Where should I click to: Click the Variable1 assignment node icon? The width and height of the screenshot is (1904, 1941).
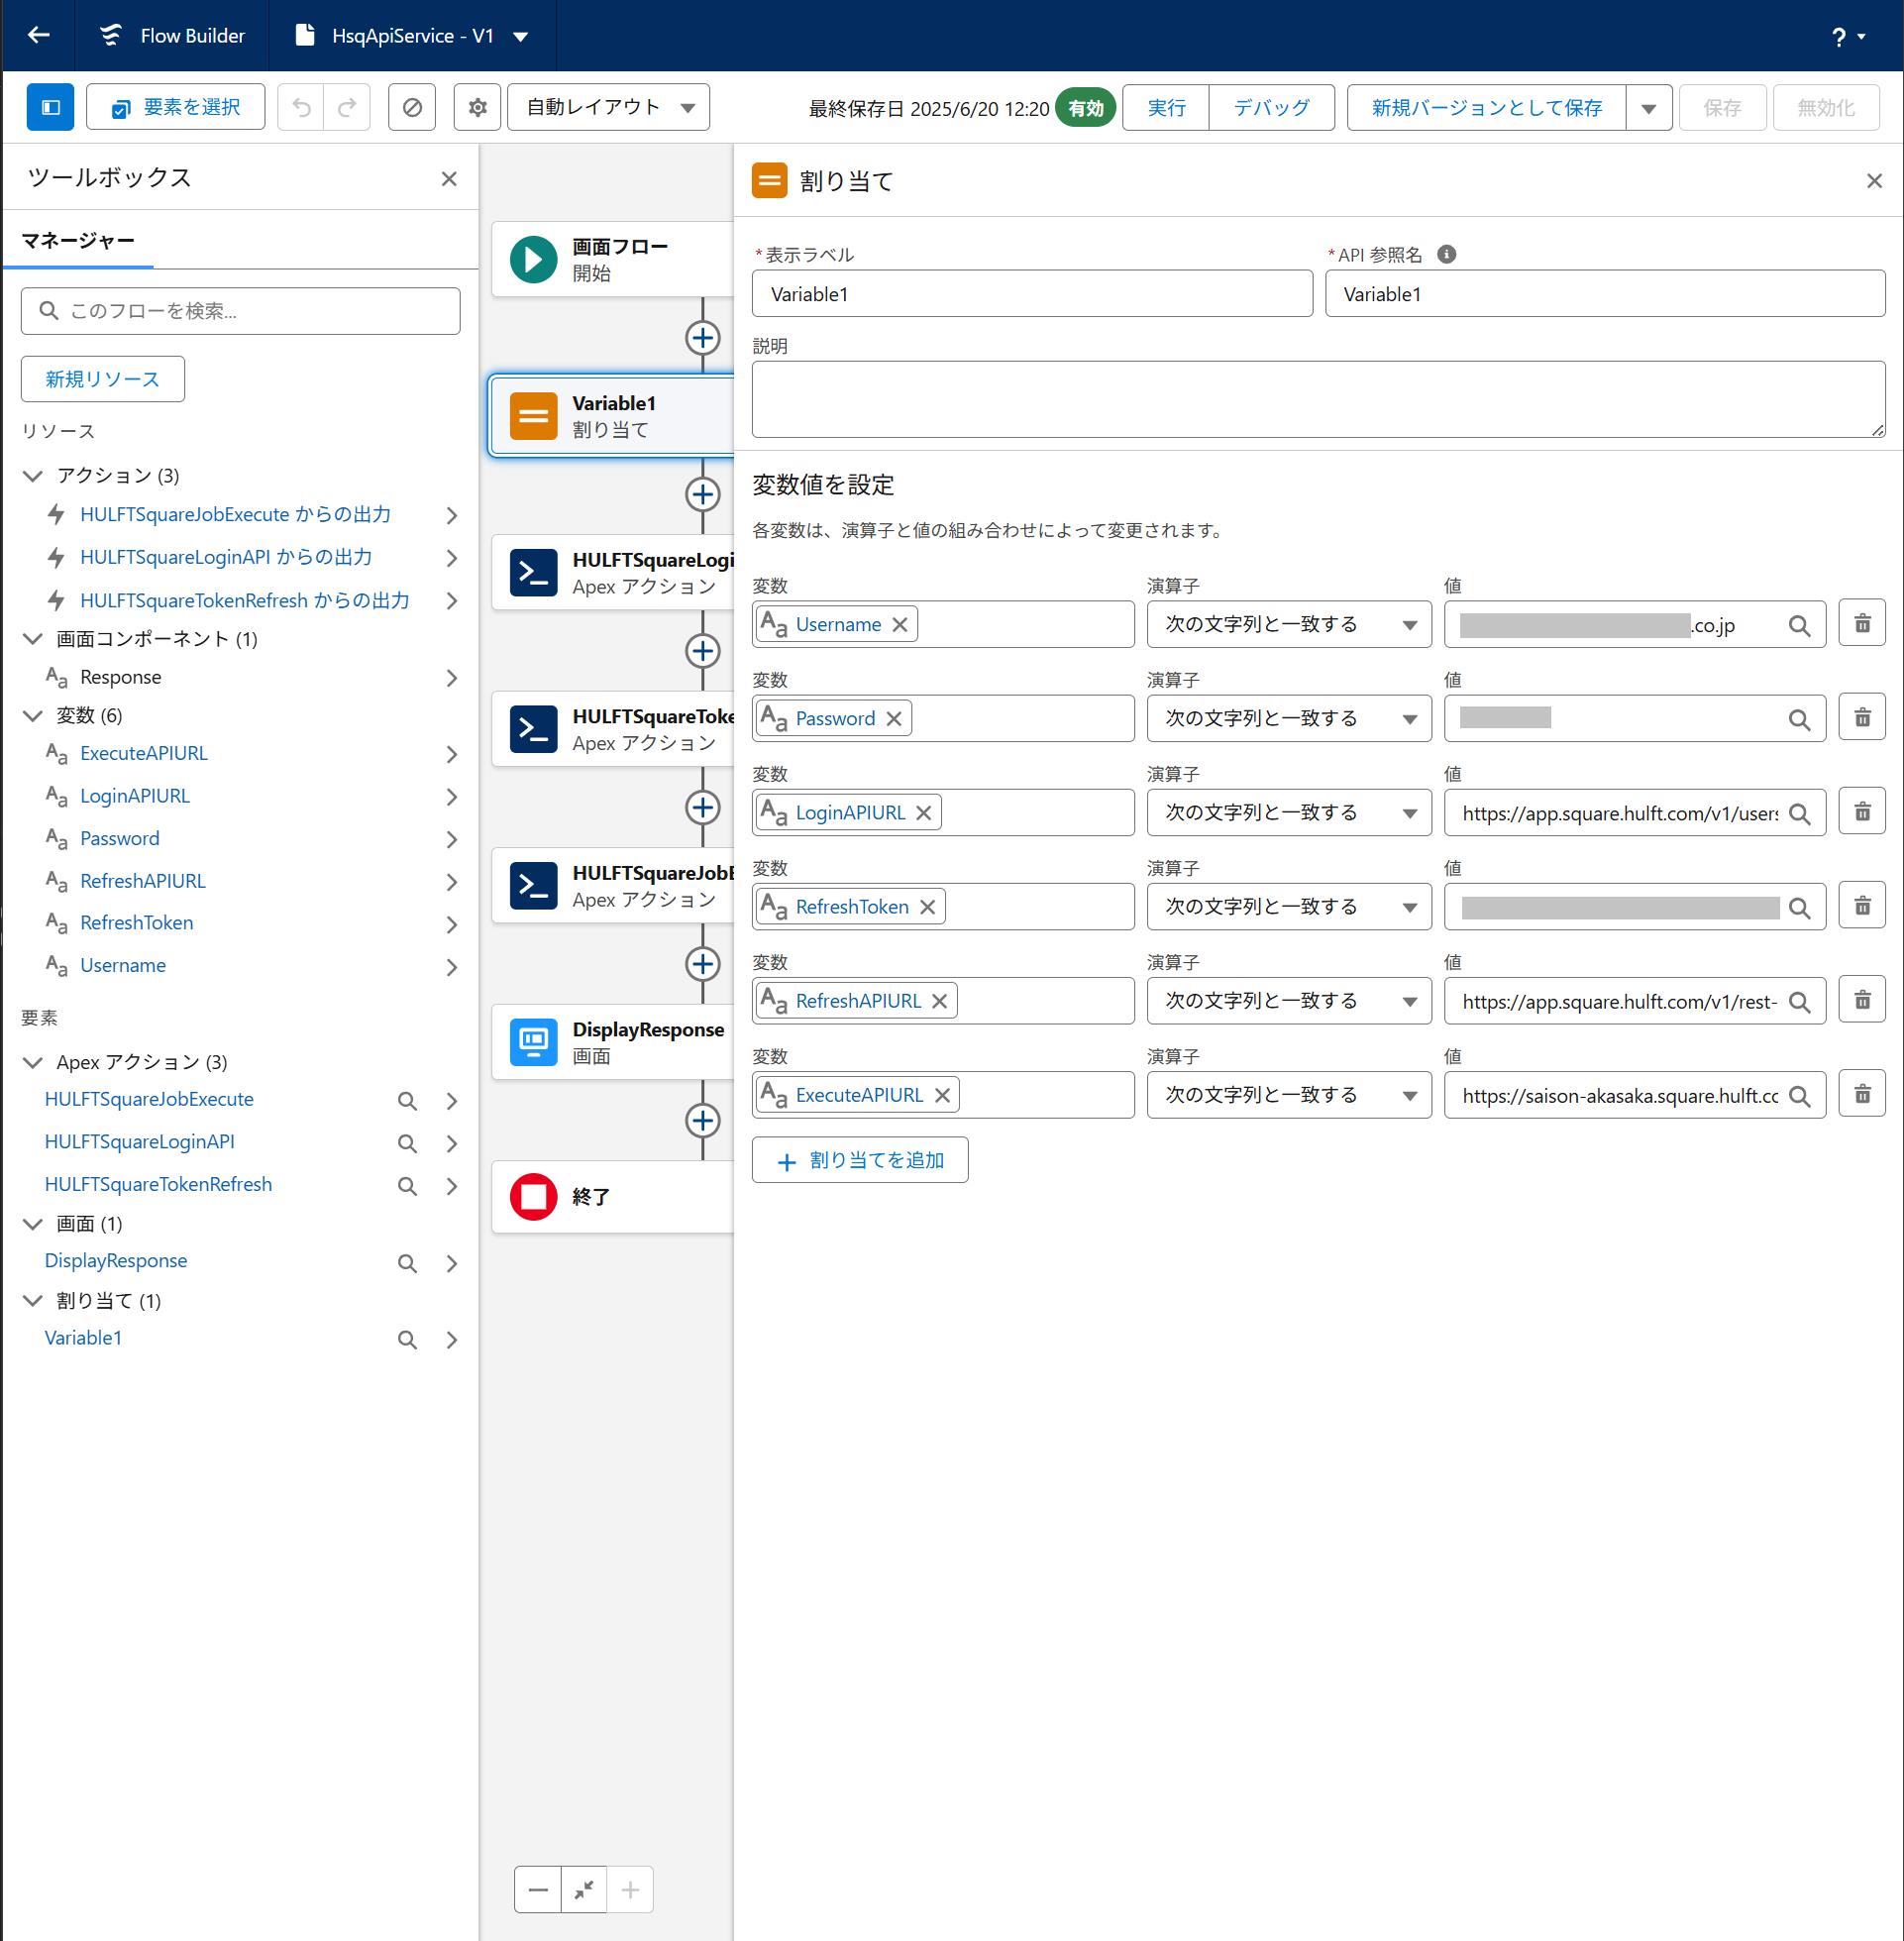[533, 416]
